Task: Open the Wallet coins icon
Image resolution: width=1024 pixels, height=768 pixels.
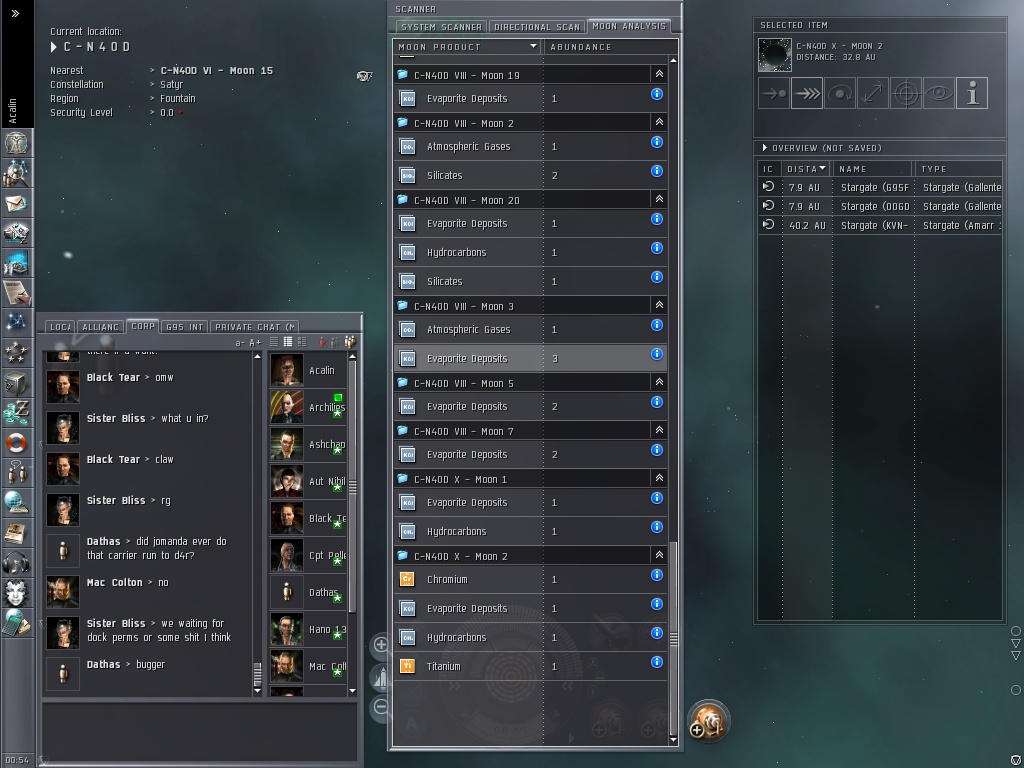Action: point(16,413)
